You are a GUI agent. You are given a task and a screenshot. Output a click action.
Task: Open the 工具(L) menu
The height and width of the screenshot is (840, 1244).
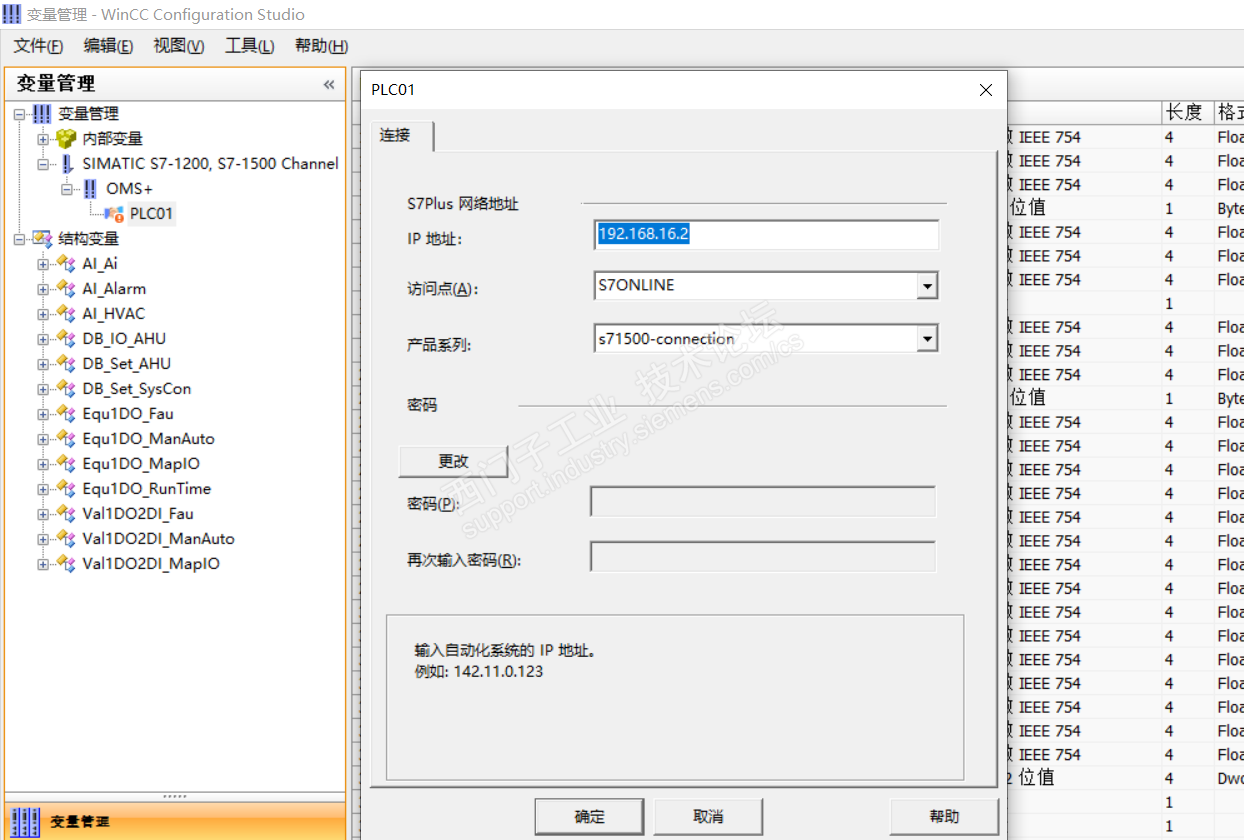(x=249, y=46)
